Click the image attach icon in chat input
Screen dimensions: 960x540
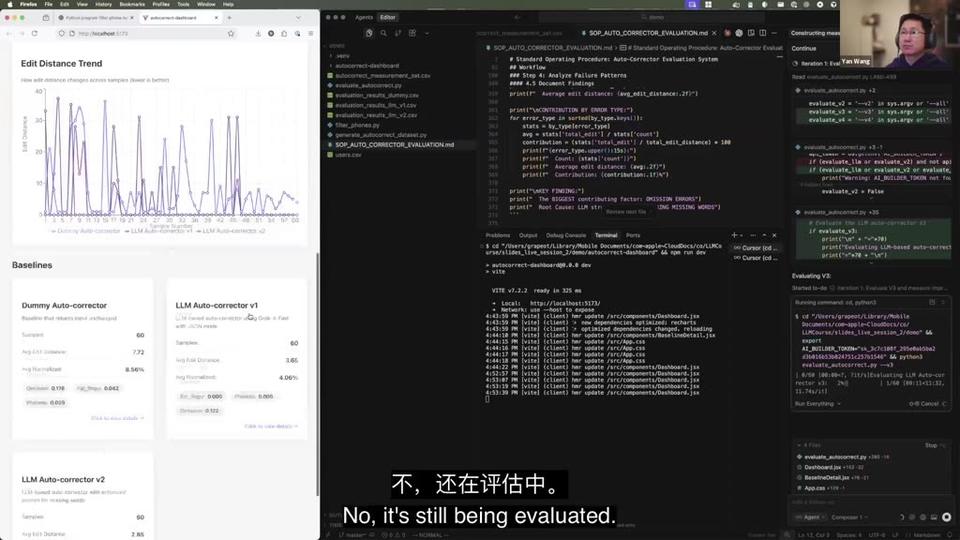coord(934,517)
